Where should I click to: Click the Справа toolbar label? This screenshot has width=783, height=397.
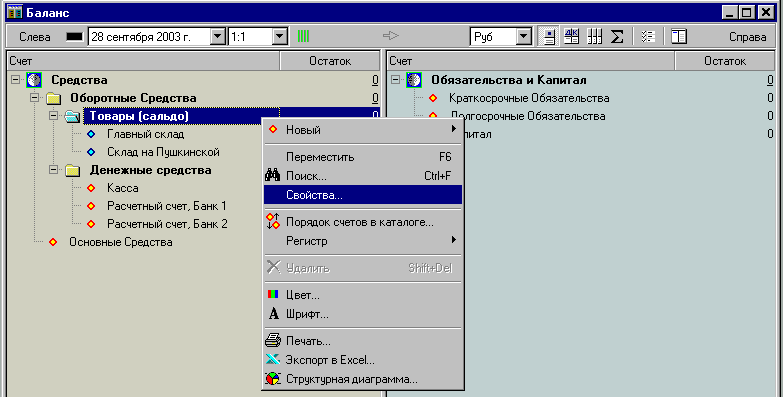pos(747,37)
